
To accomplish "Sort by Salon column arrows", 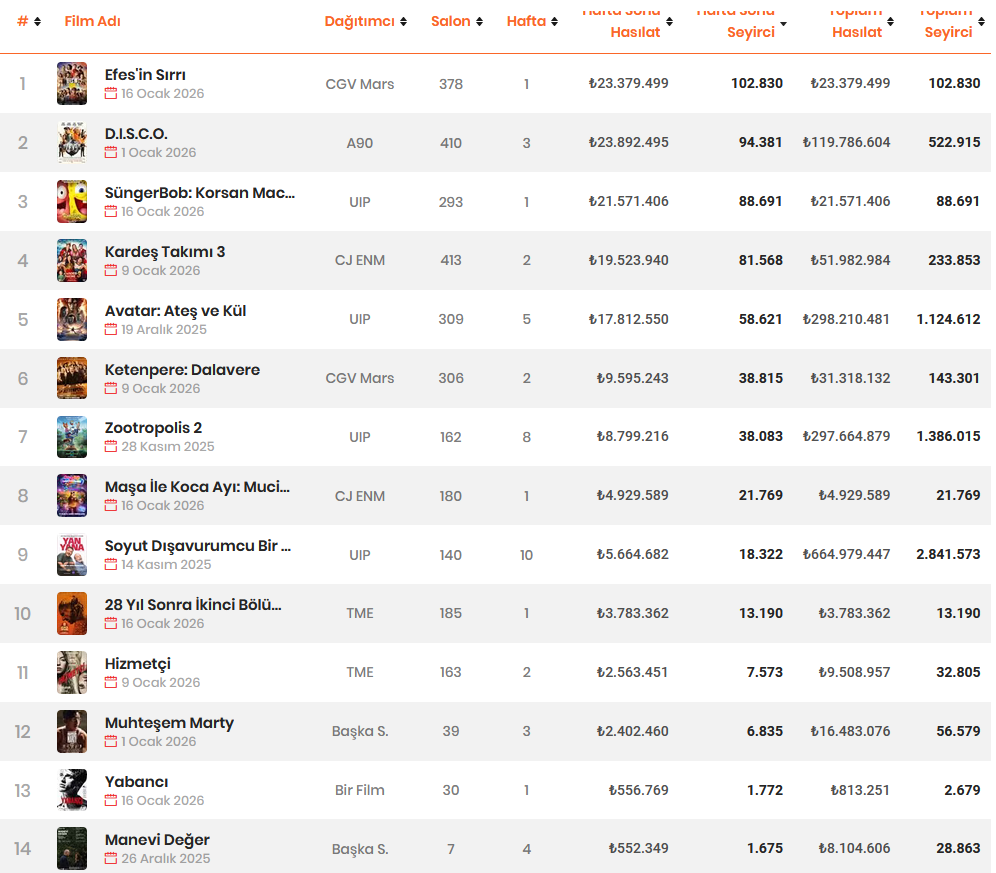I will pos(479,22).
